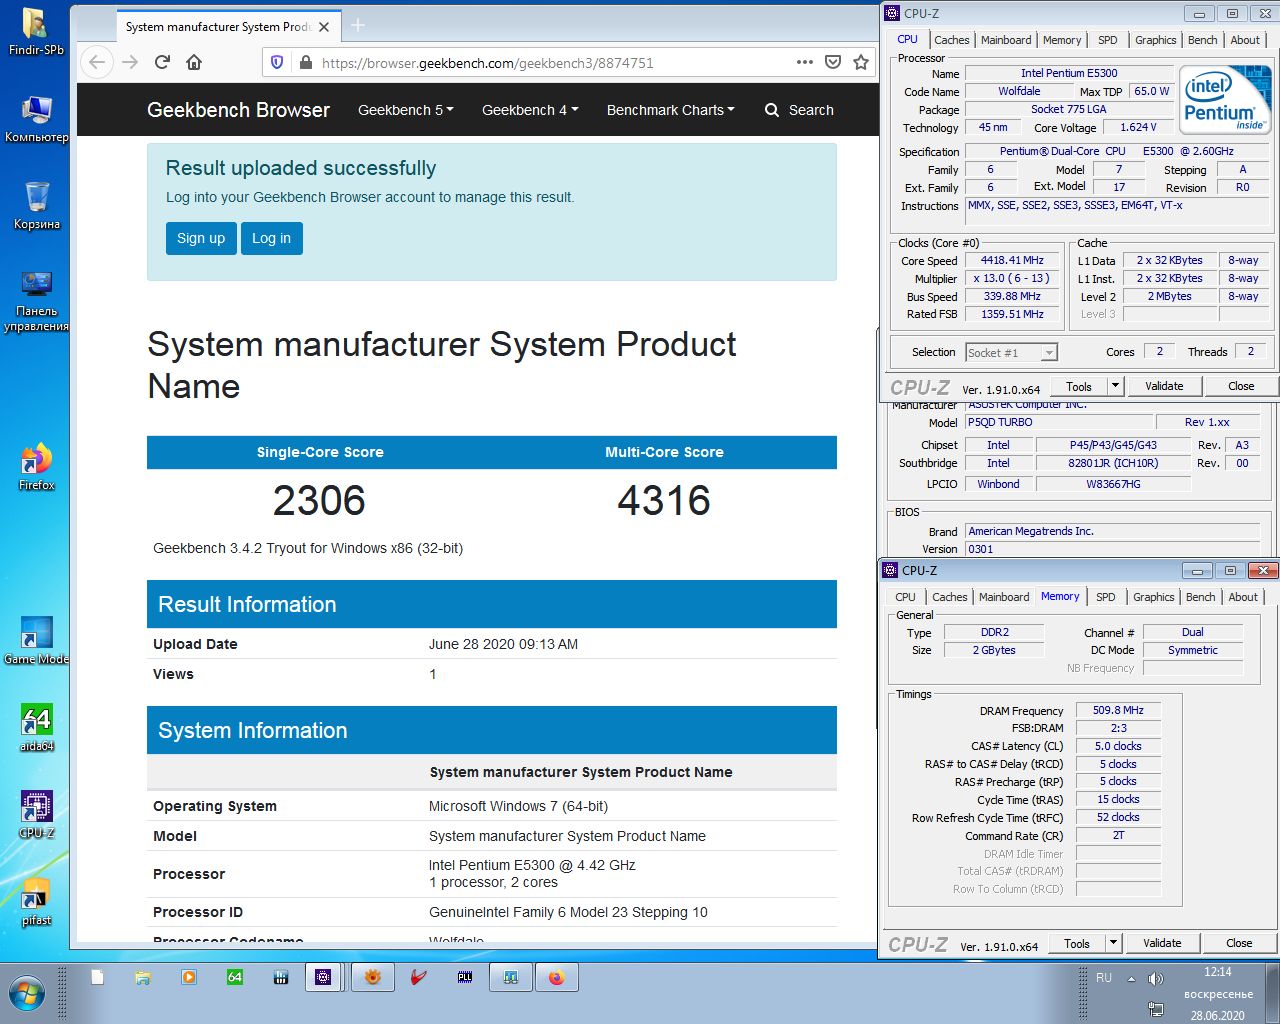Show hidden system tray icons
This screenshot has height=1024, width=1280.
1131,979
